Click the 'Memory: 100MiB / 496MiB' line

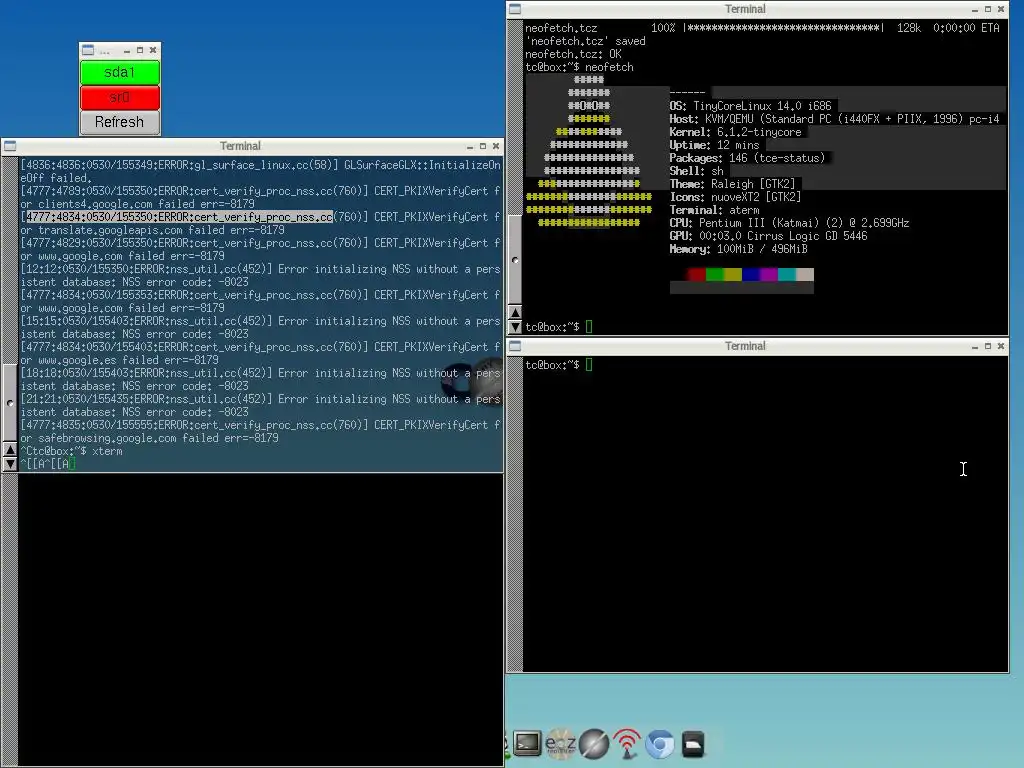click(739, 249)
